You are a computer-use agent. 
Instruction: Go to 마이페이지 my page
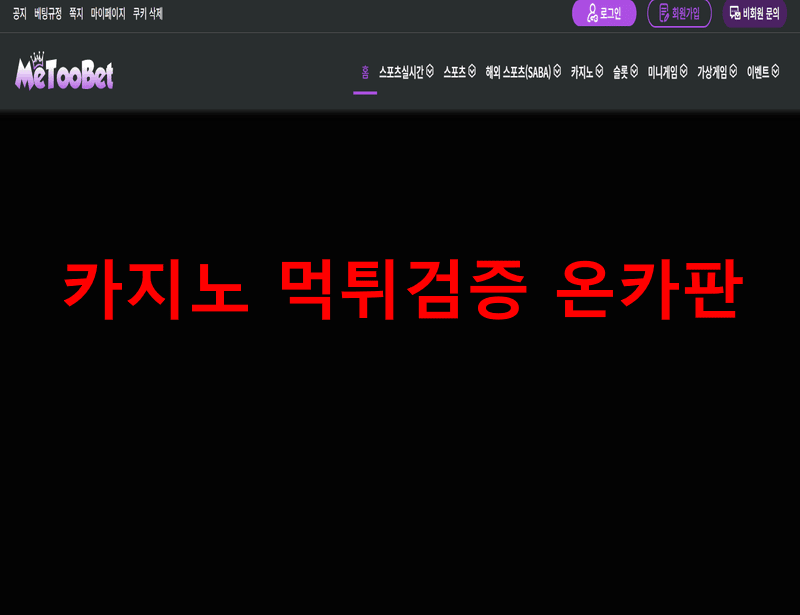coord(108,14)
